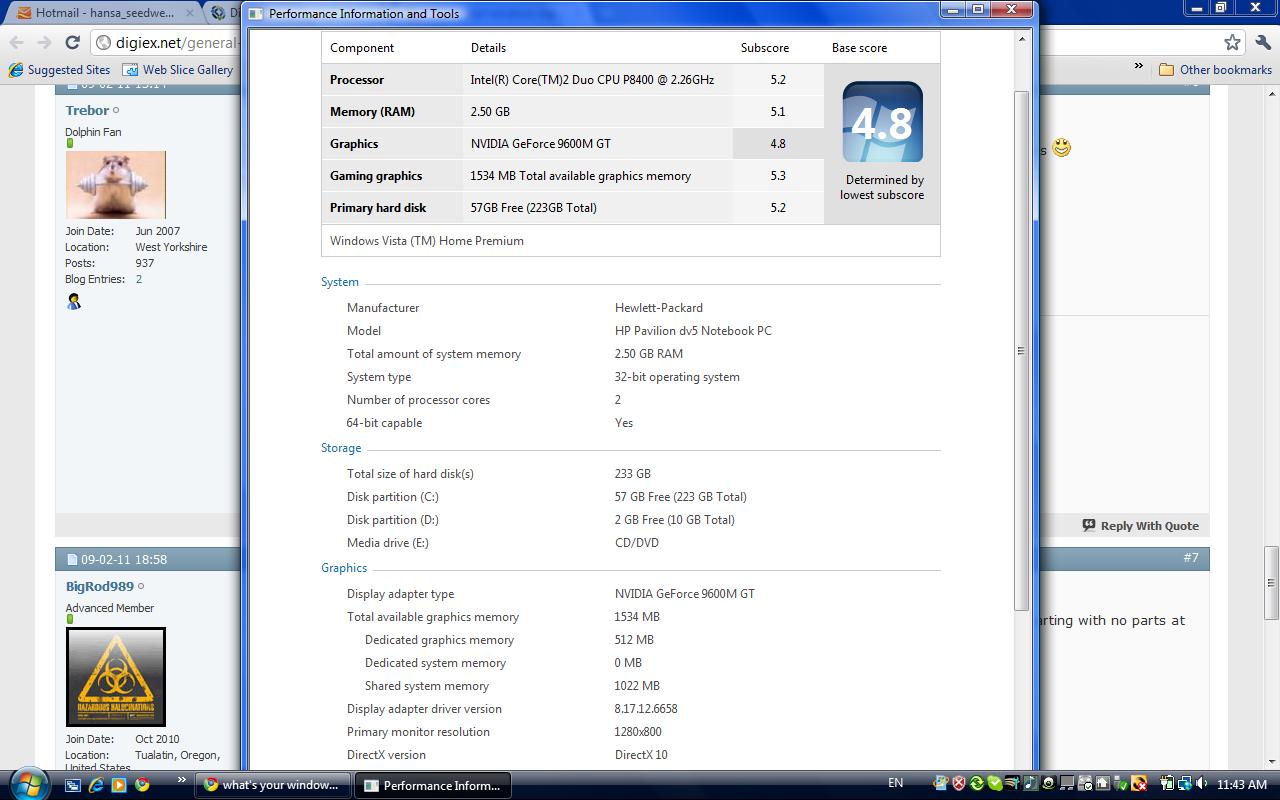Image resolution: width=1280 pixels, height=800 pixels.
Task: Click the scroll-up arrow in the Performance window
Action: (x=1021, y=40)
